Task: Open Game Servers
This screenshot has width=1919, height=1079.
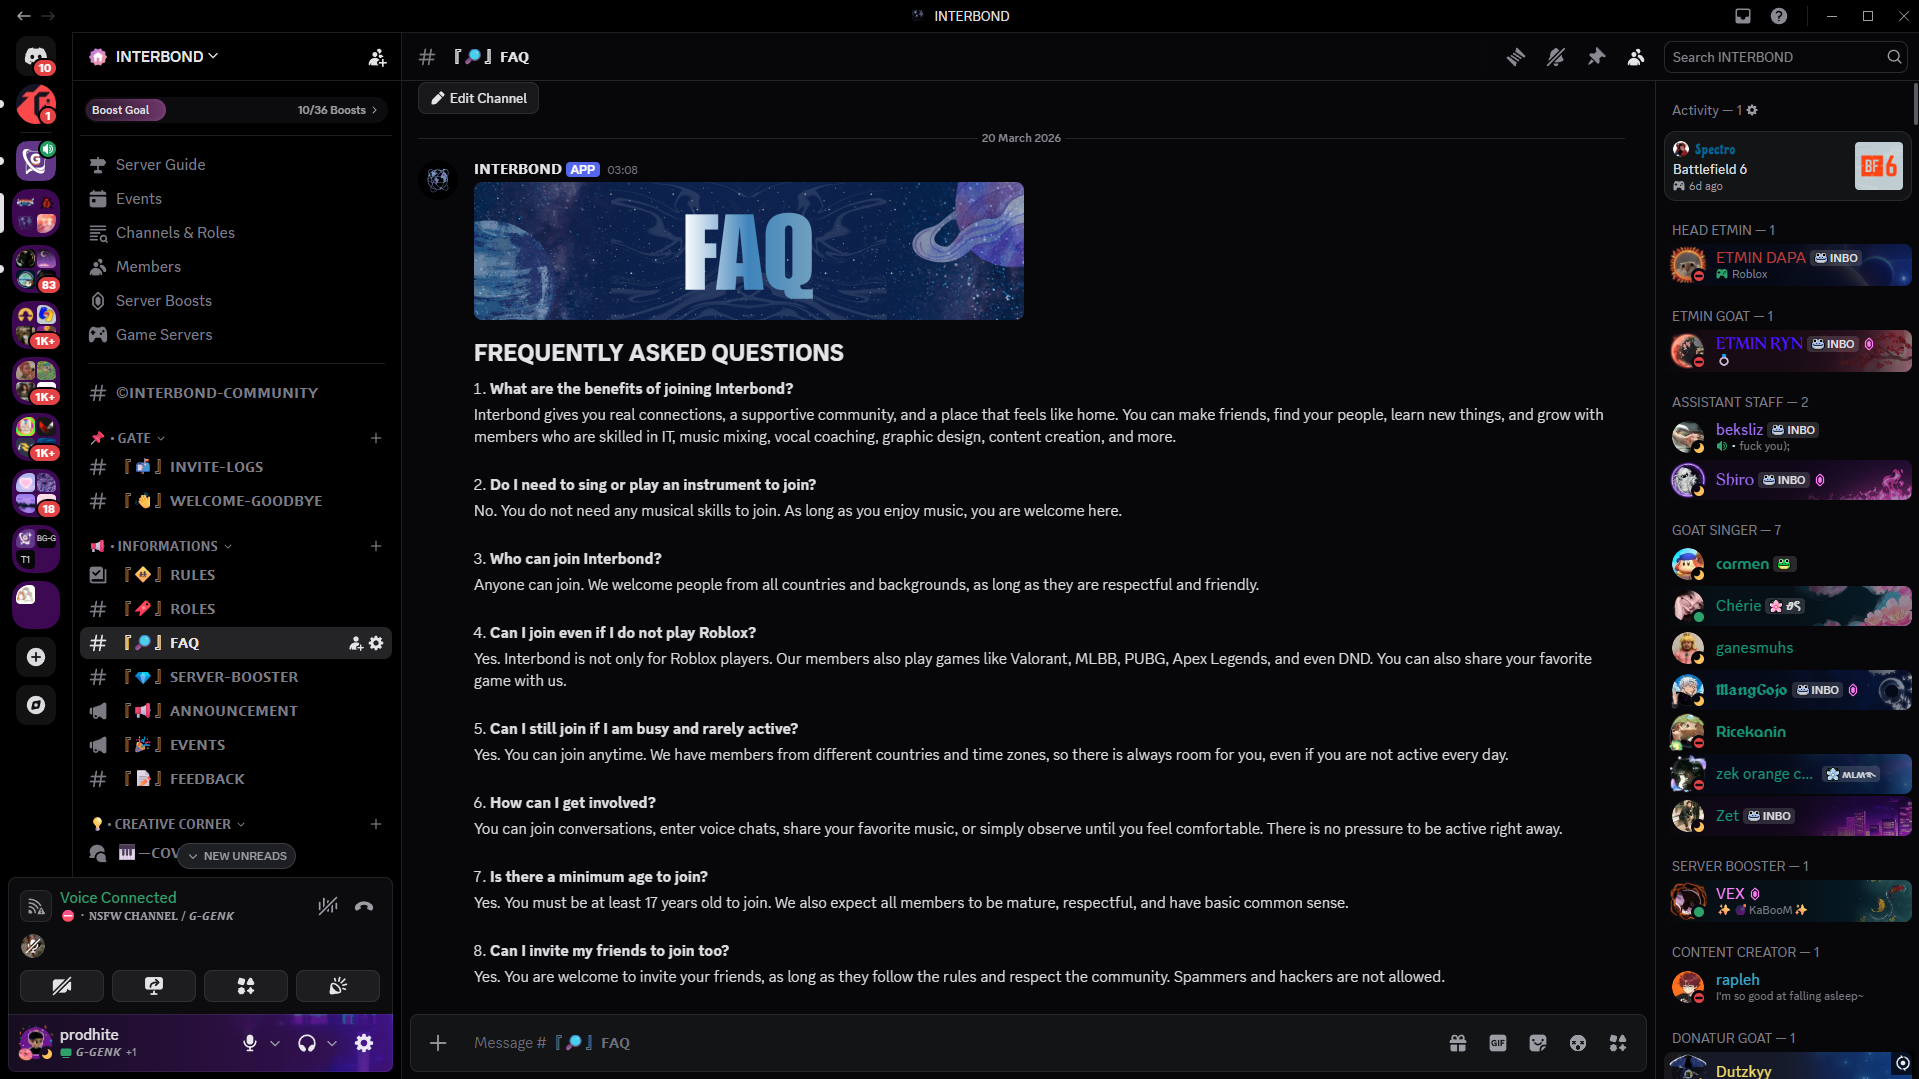Action: 236,335
